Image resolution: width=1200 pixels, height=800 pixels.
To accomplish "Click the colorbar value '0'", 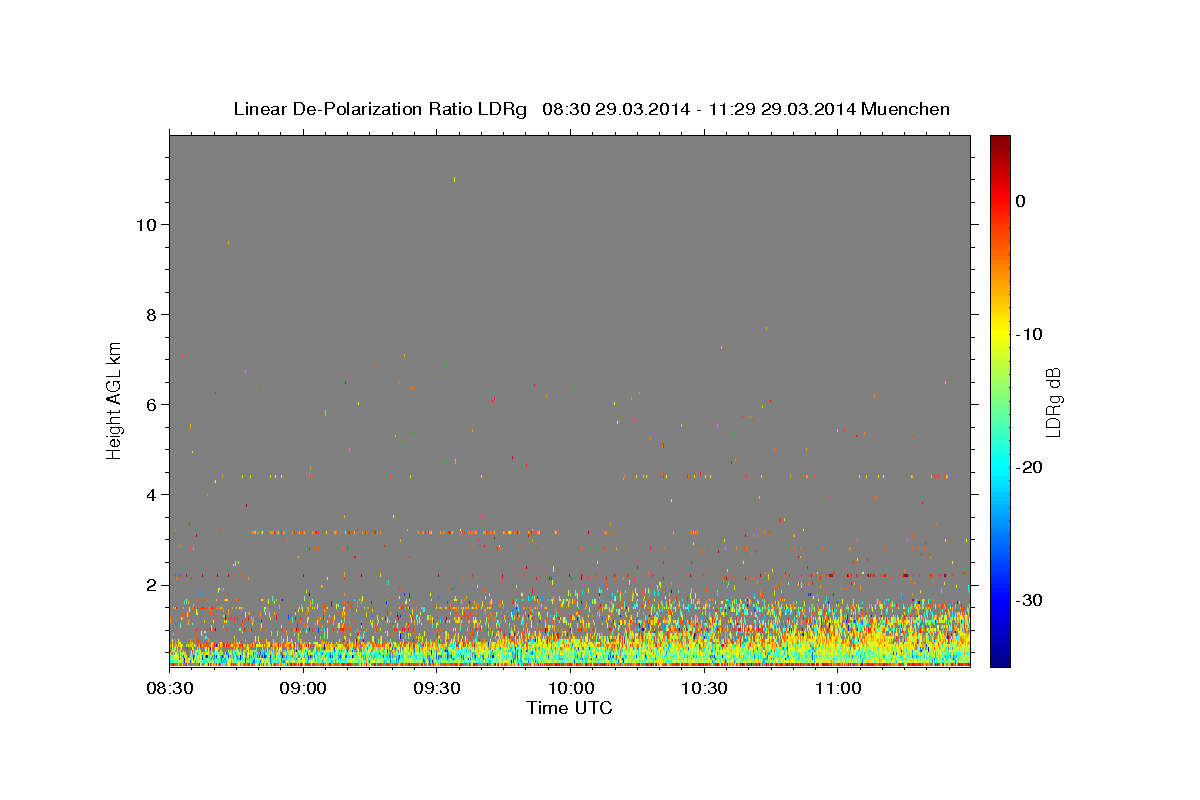I will 1021,201.
